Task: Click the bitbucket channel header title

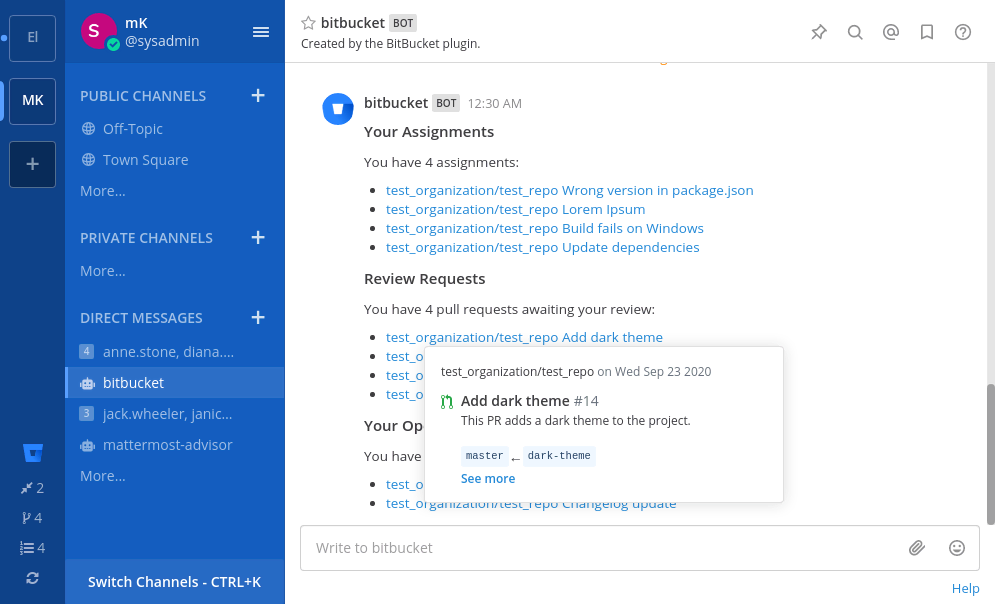Action: [x=352, y=23]
